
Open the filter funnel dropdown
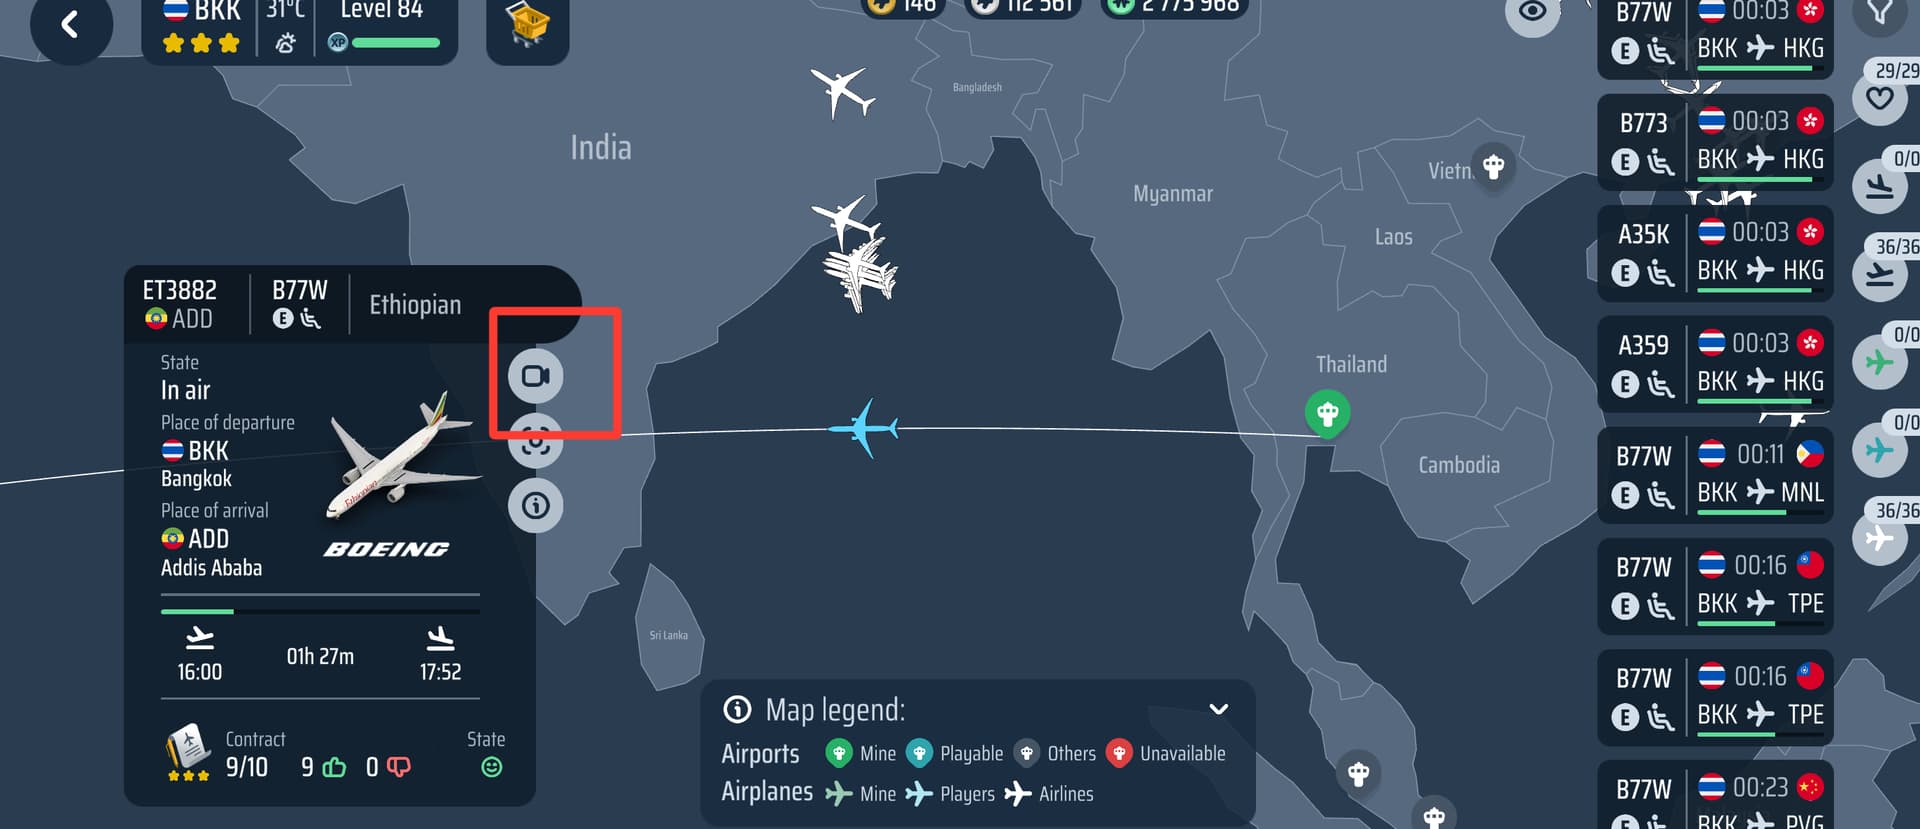pos(1880,12)
